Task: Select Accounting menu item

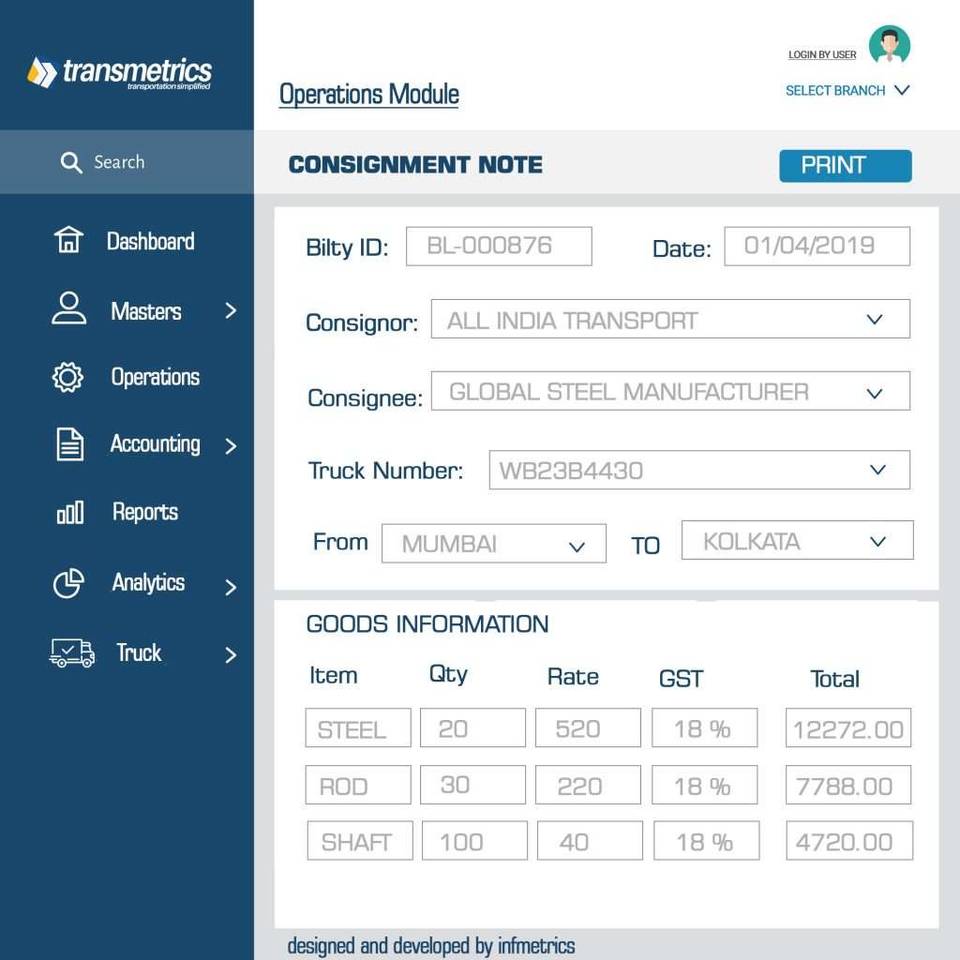Action: pyautogui.click(x=156, y=444)
